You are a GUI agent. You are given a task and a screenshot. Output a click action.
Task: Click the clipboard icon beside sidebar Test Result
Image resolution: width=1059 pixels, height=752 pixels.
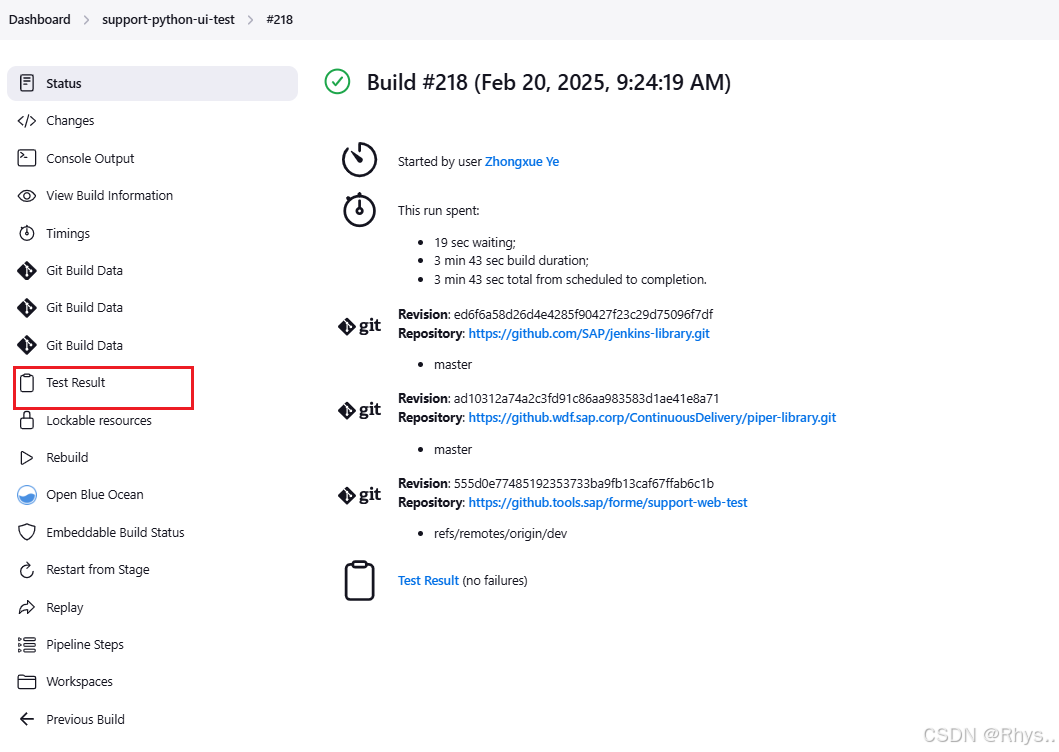pos(27,383)
